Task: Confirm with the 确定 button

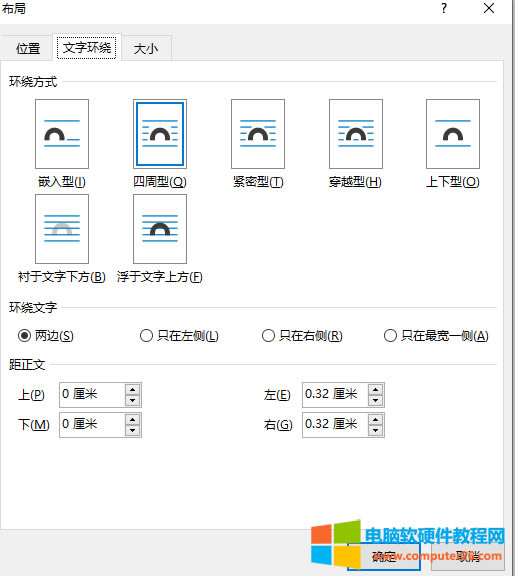Action: (x=384, y=557)
